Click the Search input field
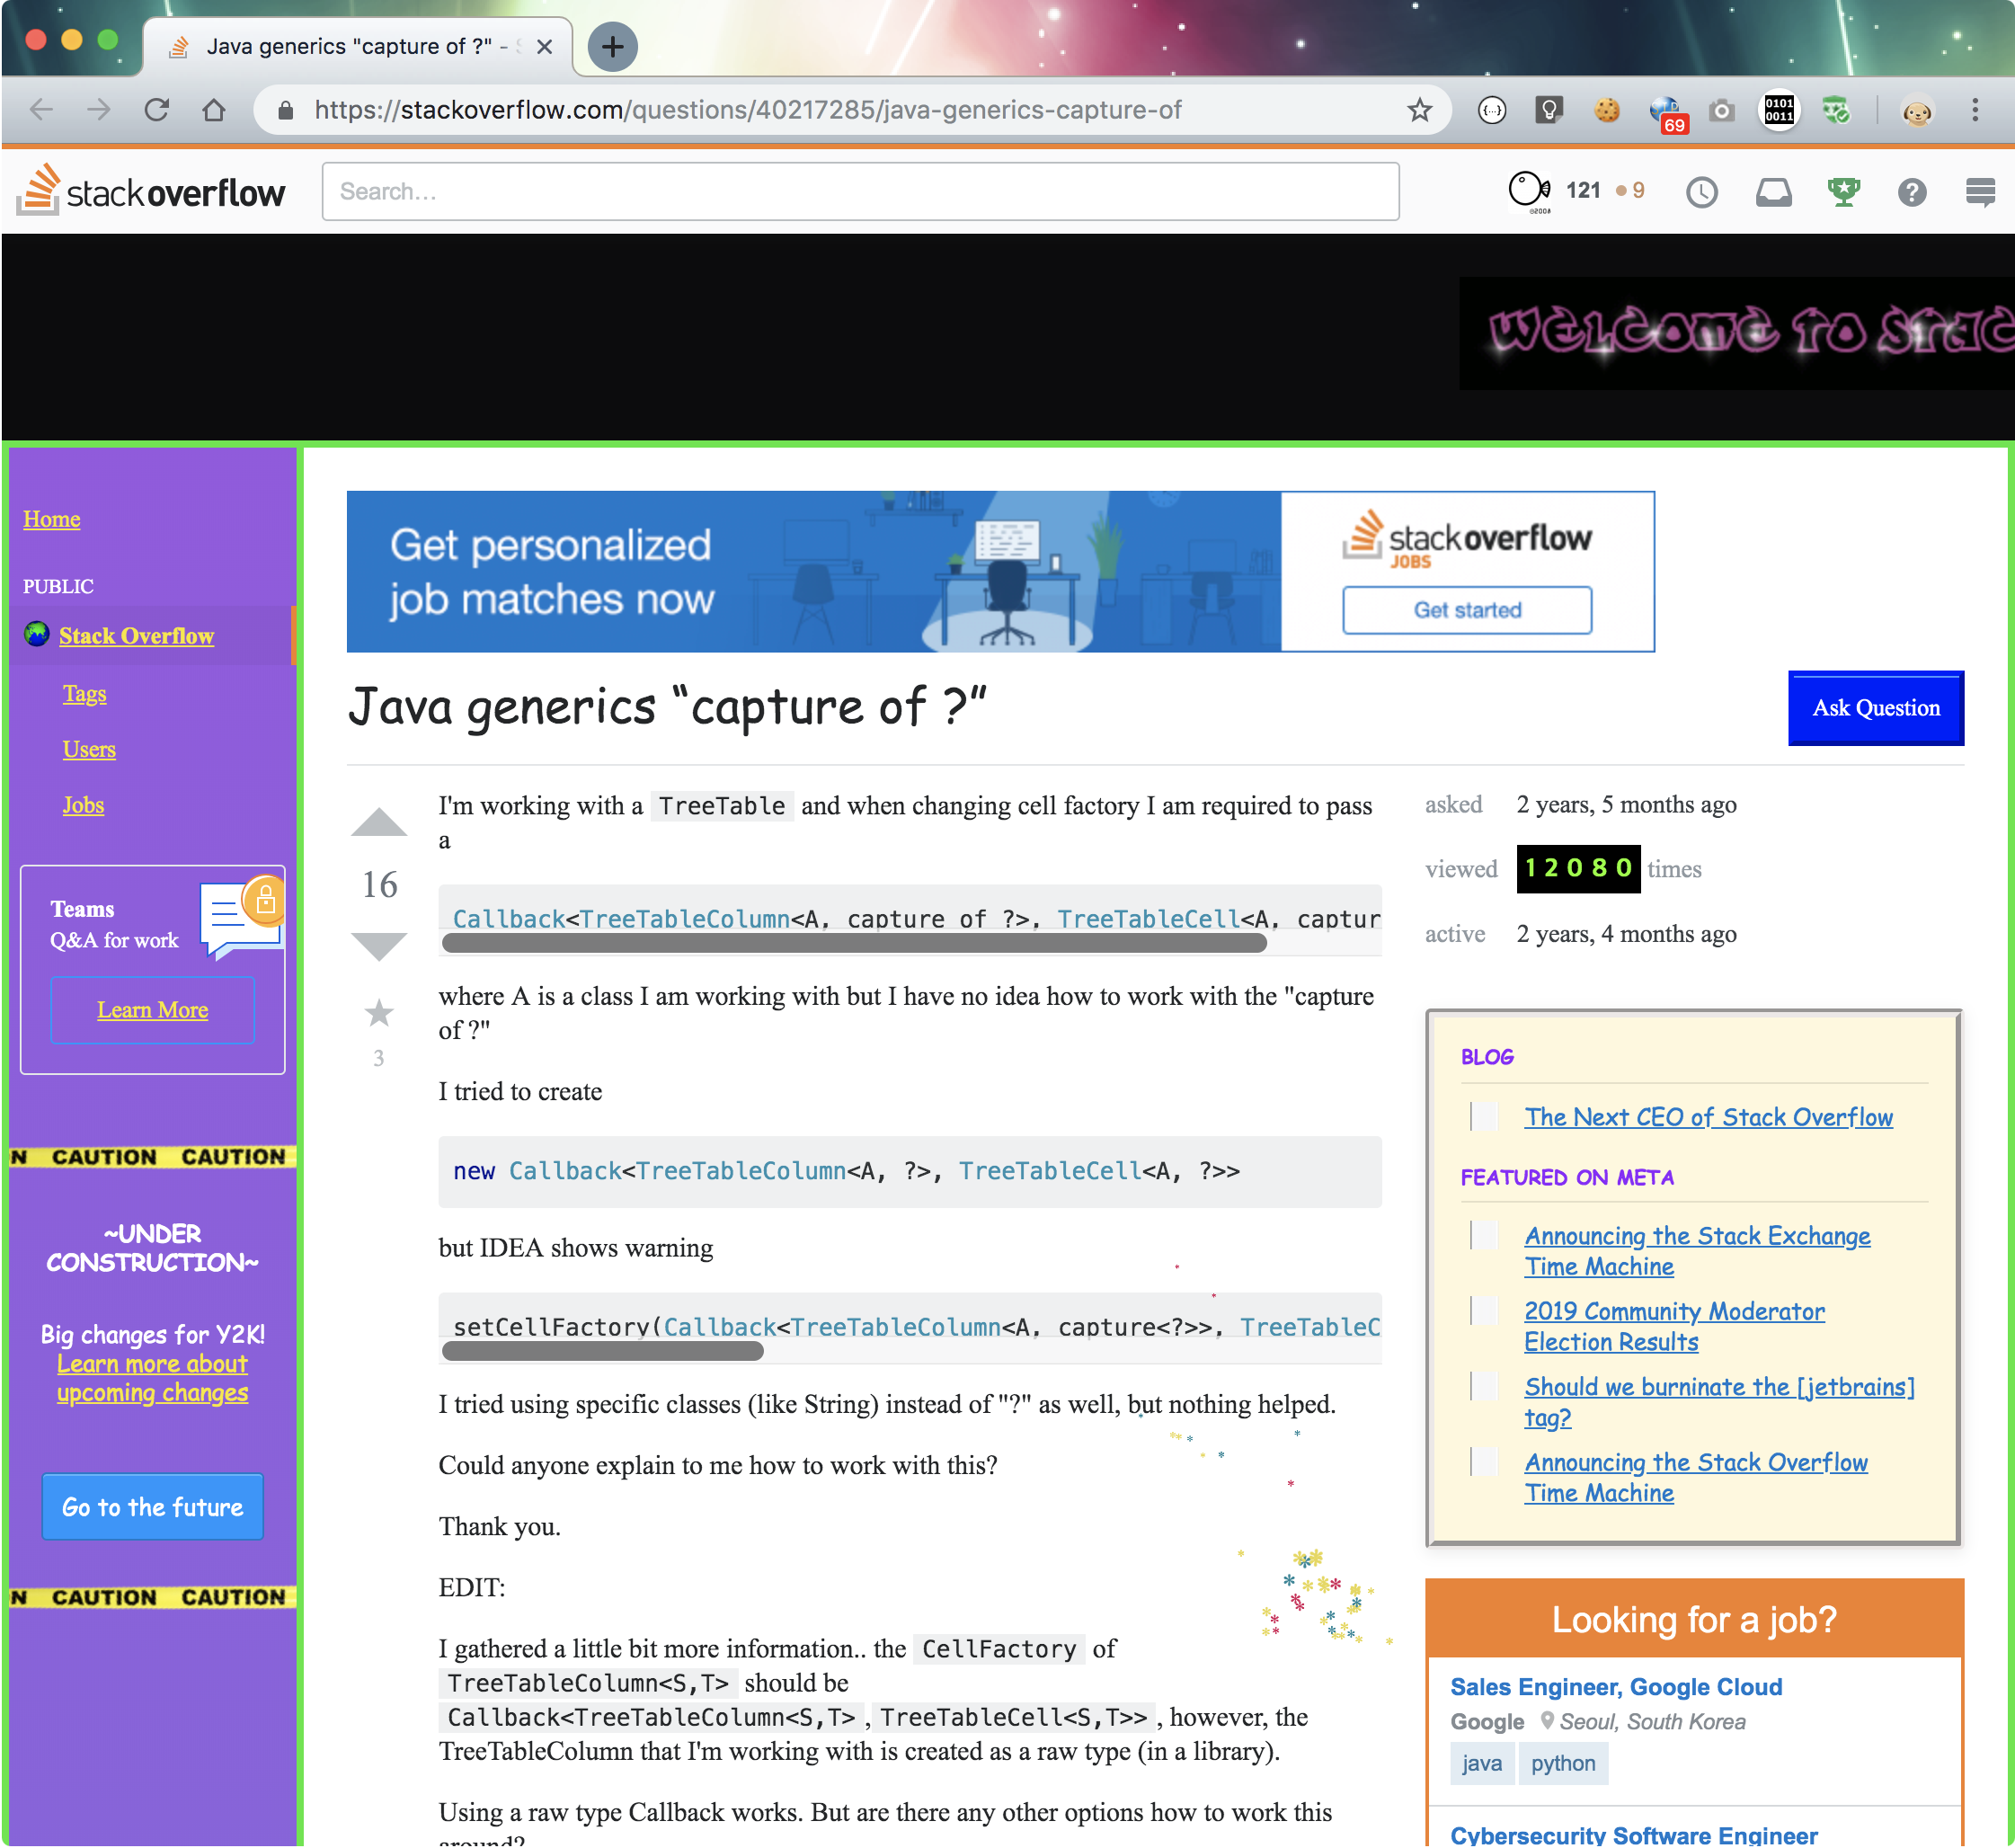Viewport: 2015px width, 1848px height. 860,191
